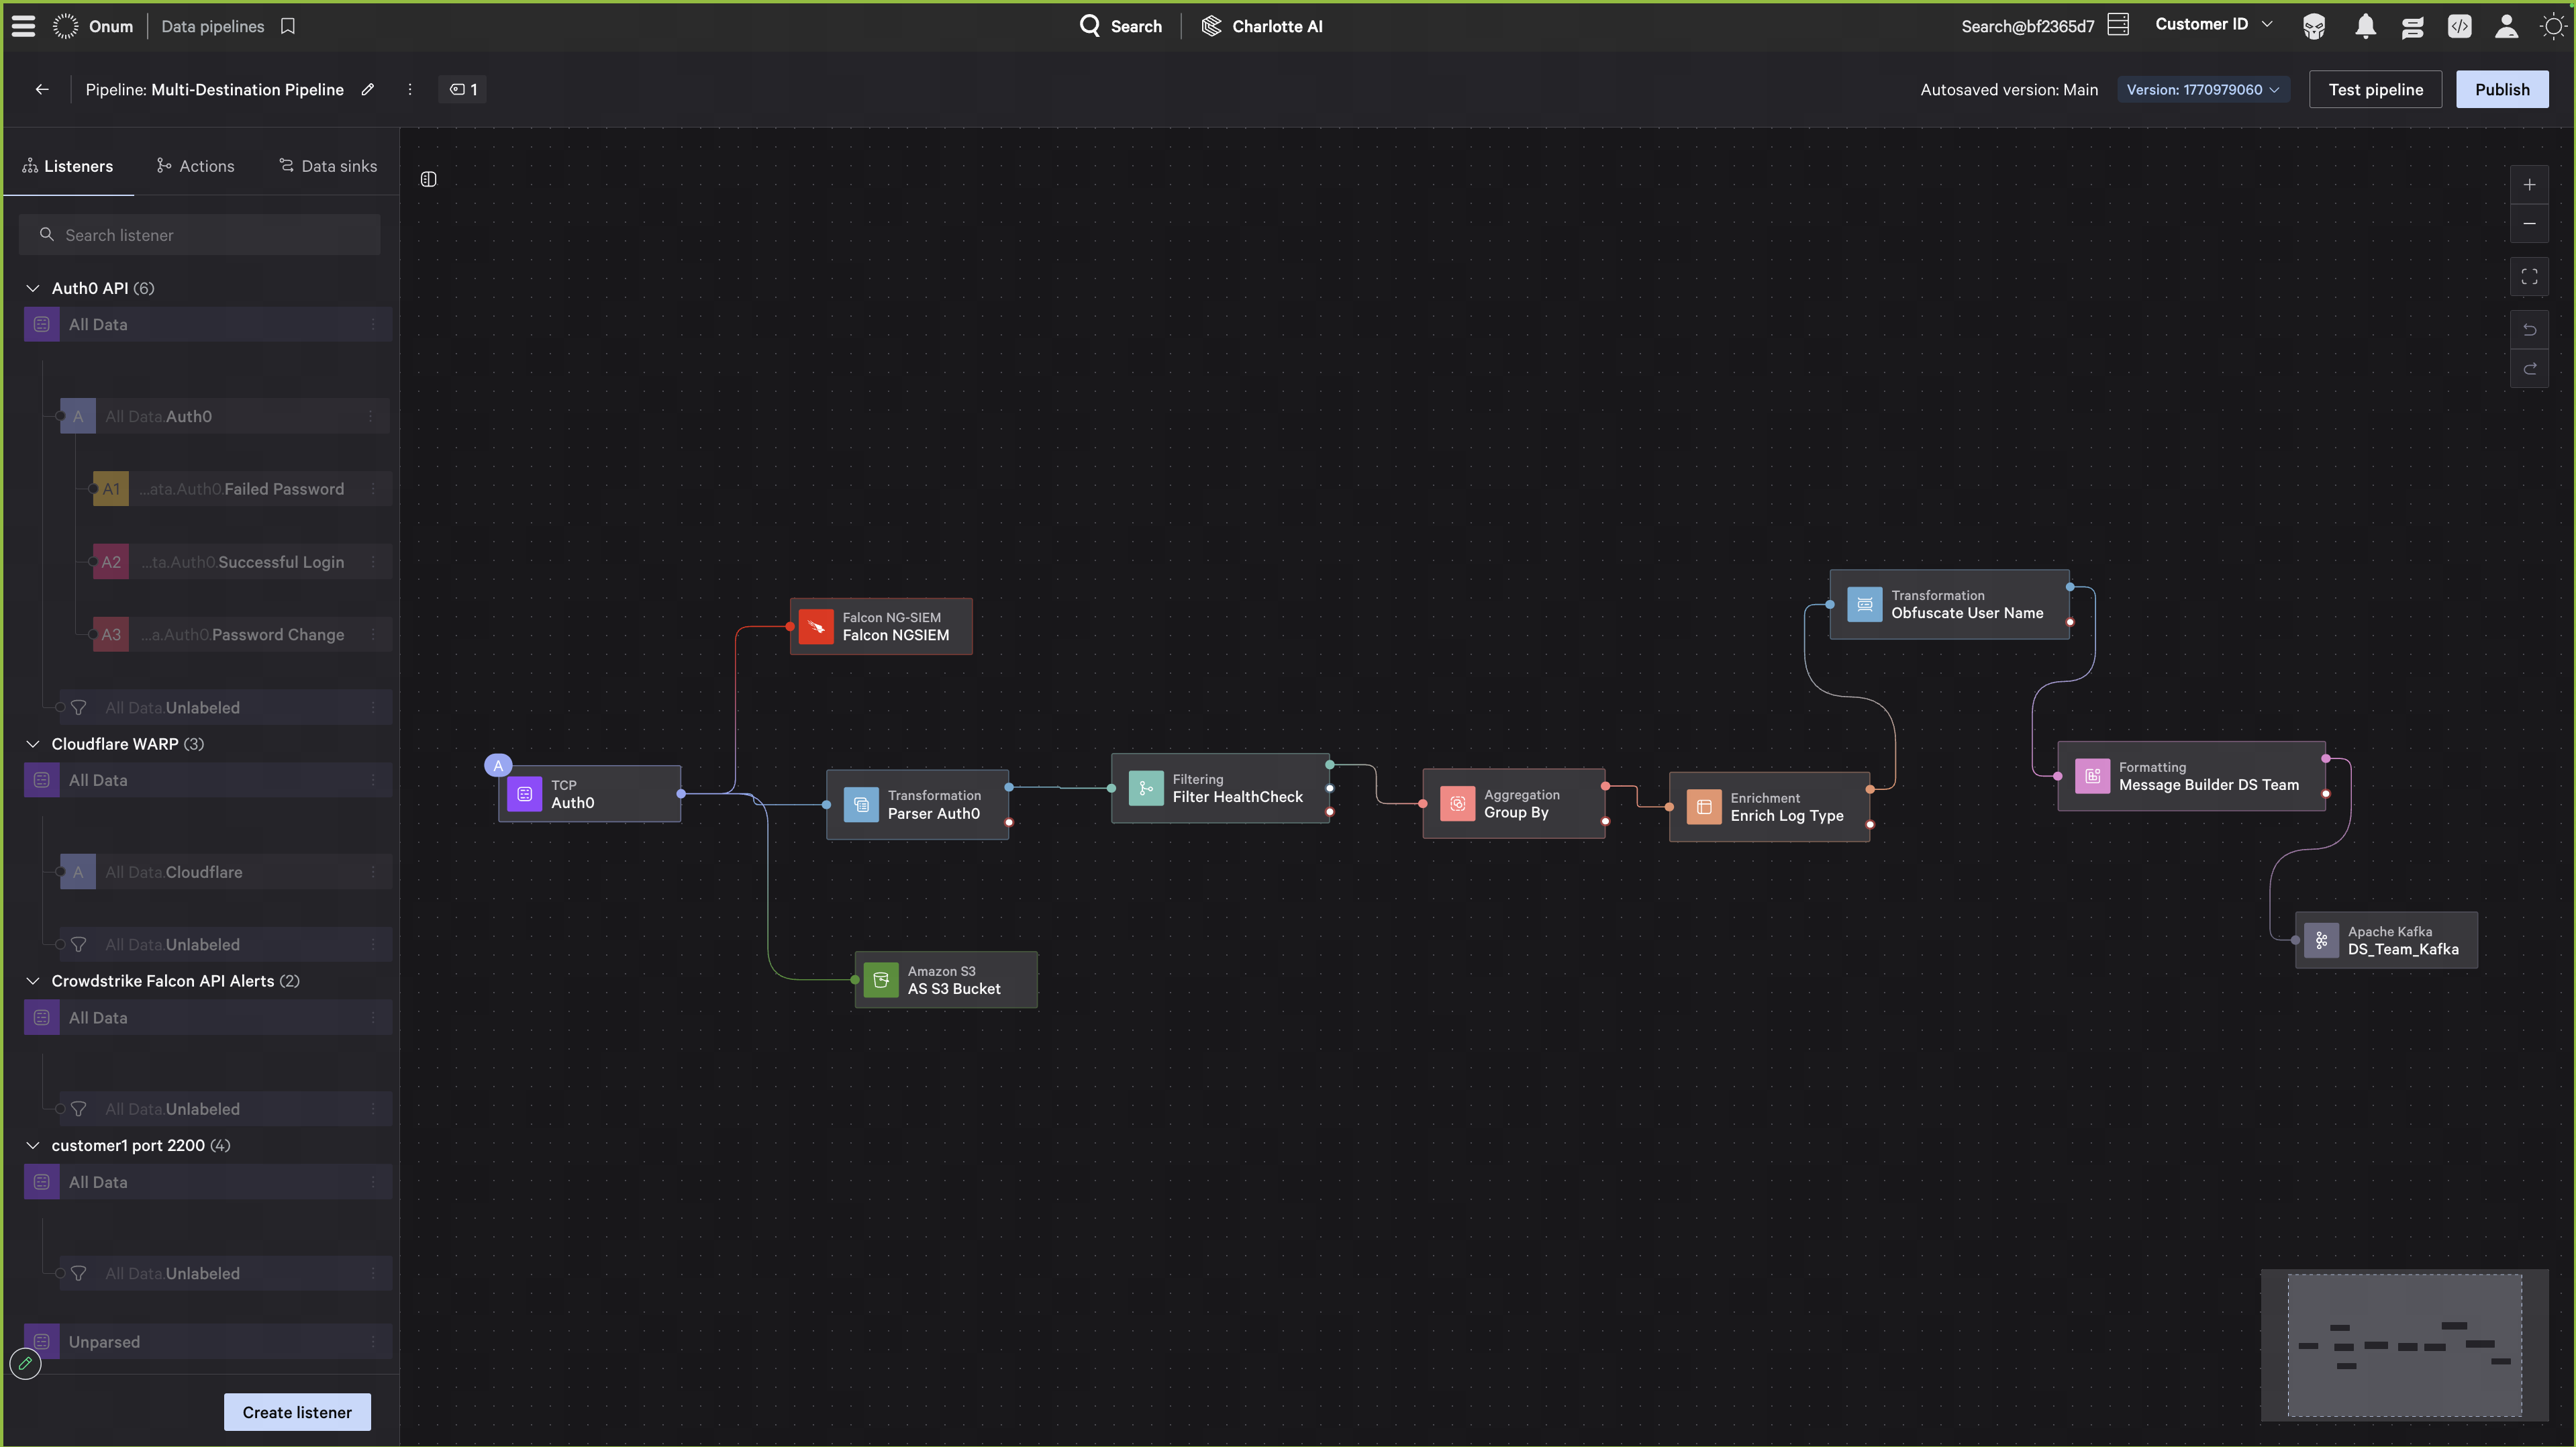Edit pipeline name with pencil icon
Viewport: 2576px width, 1447px height.
click(x=368, y=89)
